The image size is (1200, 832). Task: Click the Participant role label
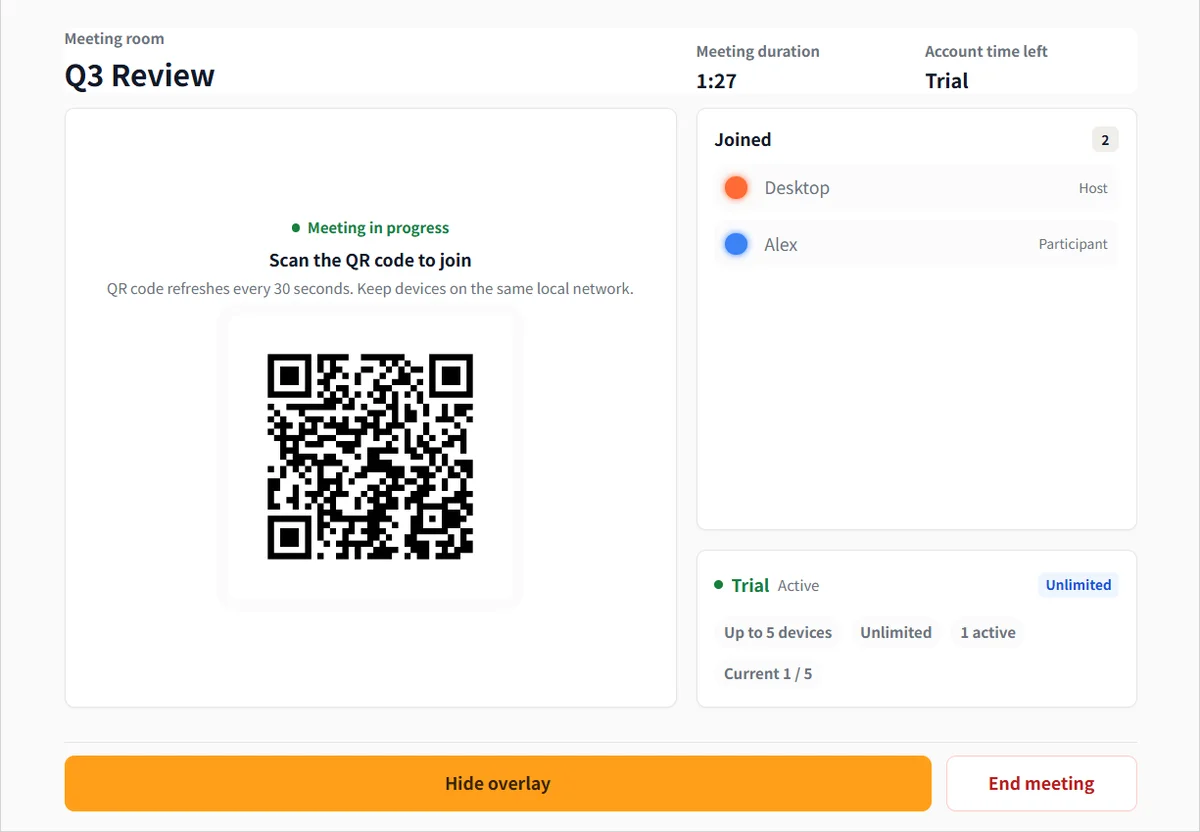click(1073, 244)
